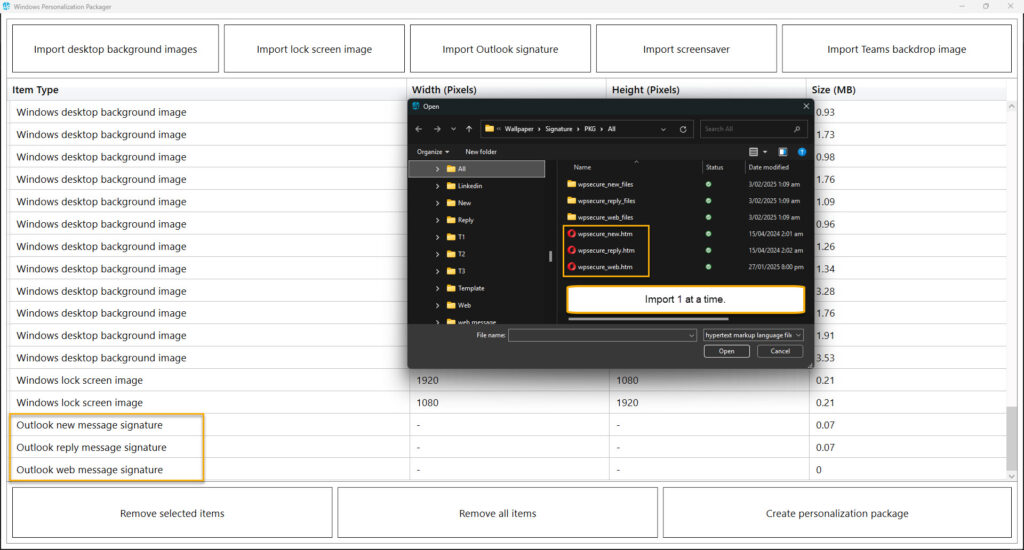
Task: Click the File name input box
Action: (x=602, y=335)
